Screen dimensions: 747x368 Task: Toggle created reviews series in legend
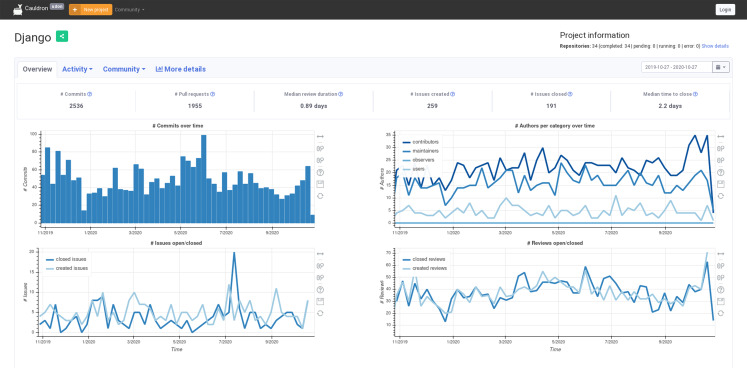(x=425, y=268)
